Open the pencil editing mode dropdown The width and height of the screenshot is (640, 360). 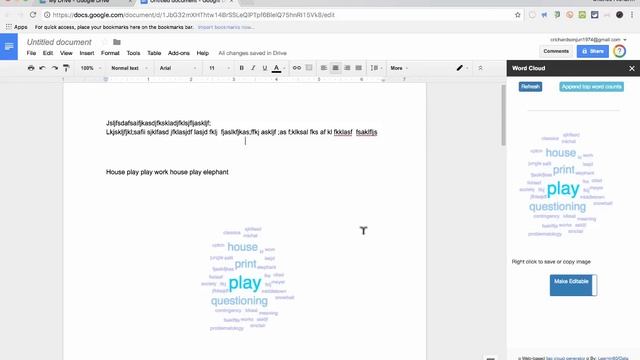click(462, 68)
